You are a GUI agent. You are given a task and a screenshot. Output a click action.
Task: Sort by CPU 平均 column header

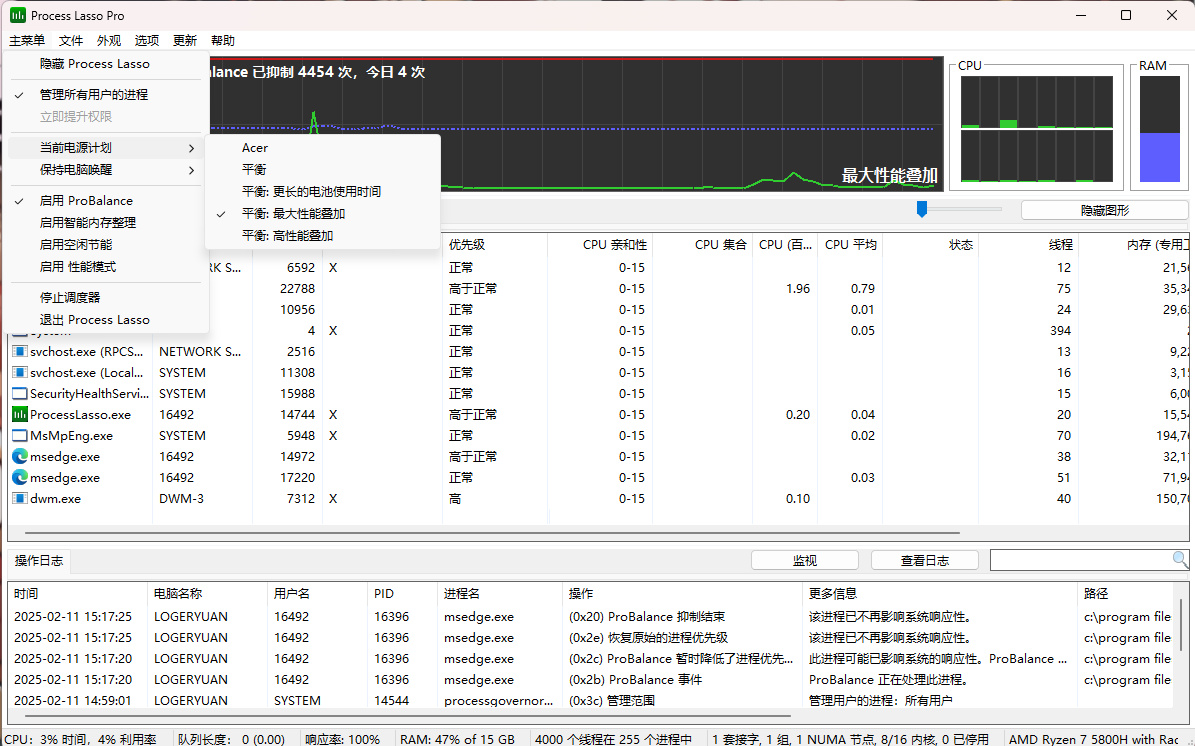[x=850, y=245]
